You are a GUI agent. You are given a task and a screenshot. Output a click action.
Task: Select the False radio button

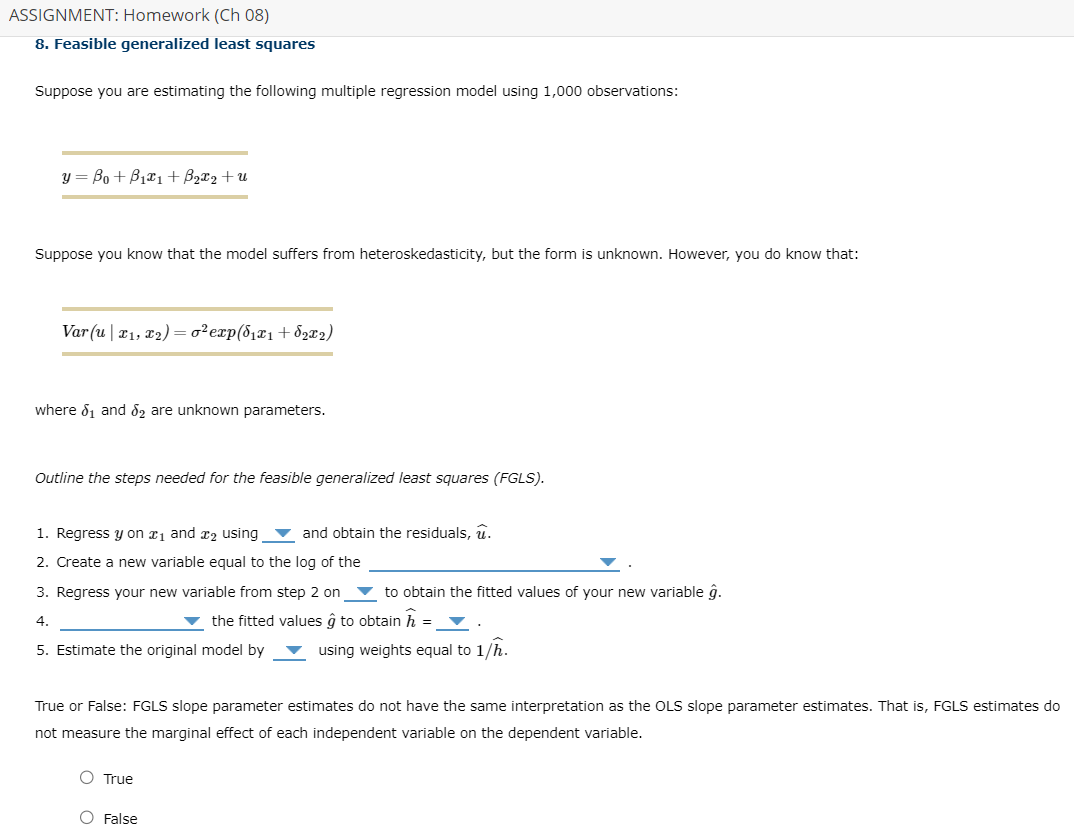pyautogui.click(x=87, y=817)
